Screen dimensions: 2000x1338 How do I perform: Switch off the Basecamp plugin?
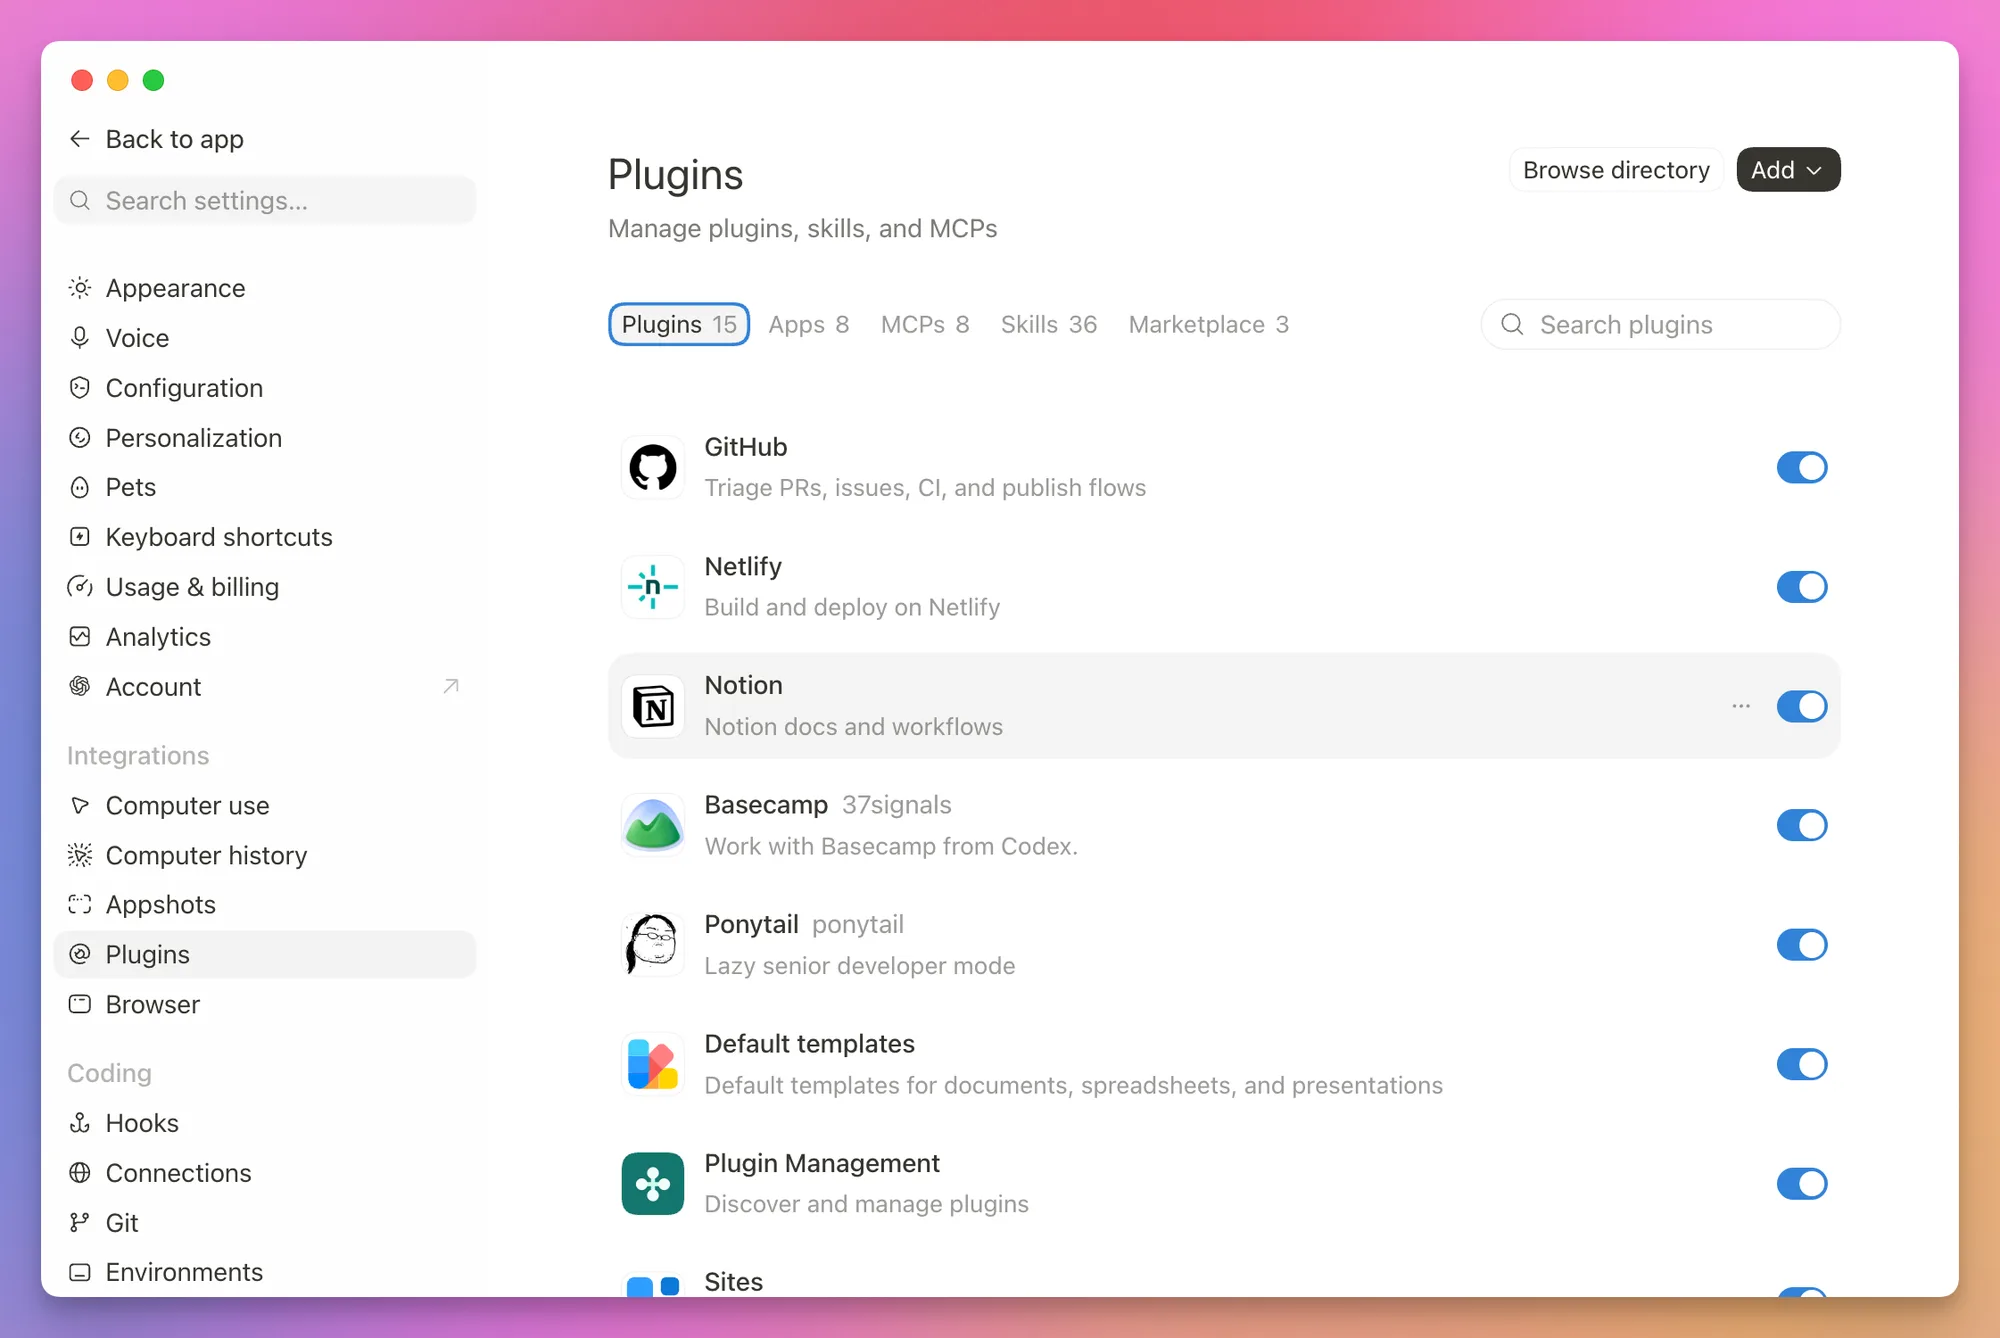coord(1802,826)
